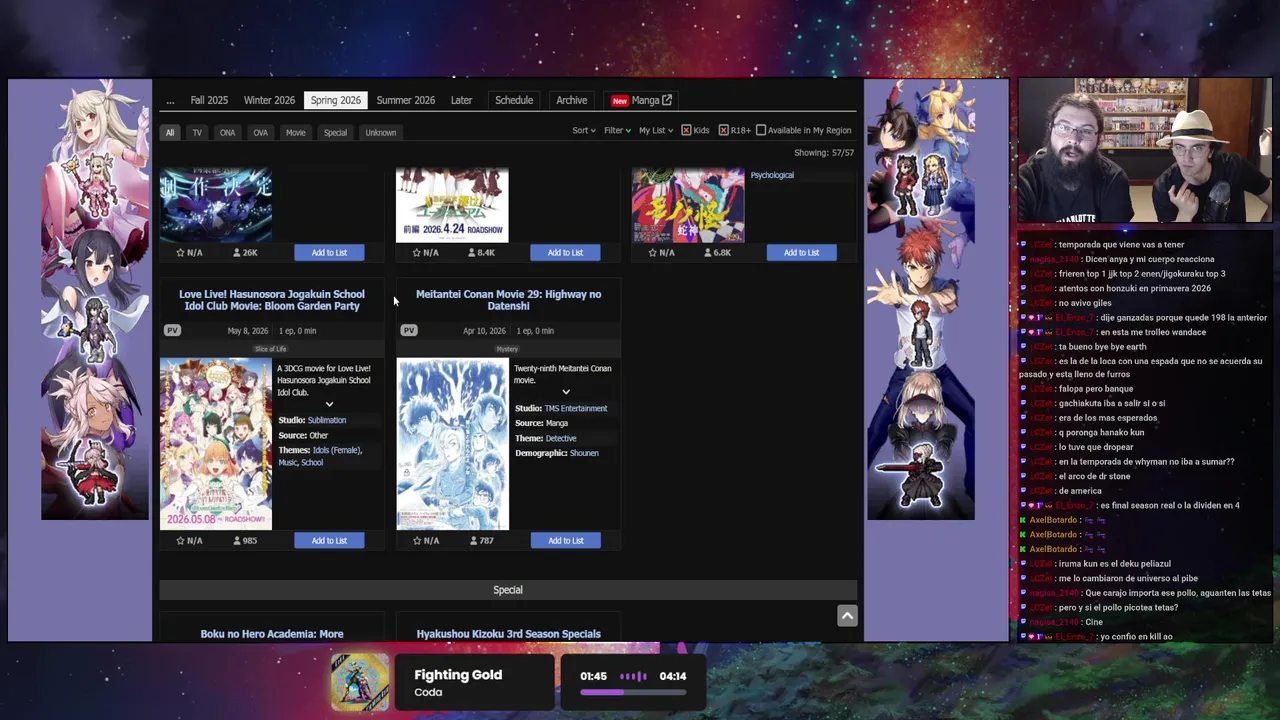Select the All type filter
The height and width of the screenshot is (720, 1280).
click(170, 132)
